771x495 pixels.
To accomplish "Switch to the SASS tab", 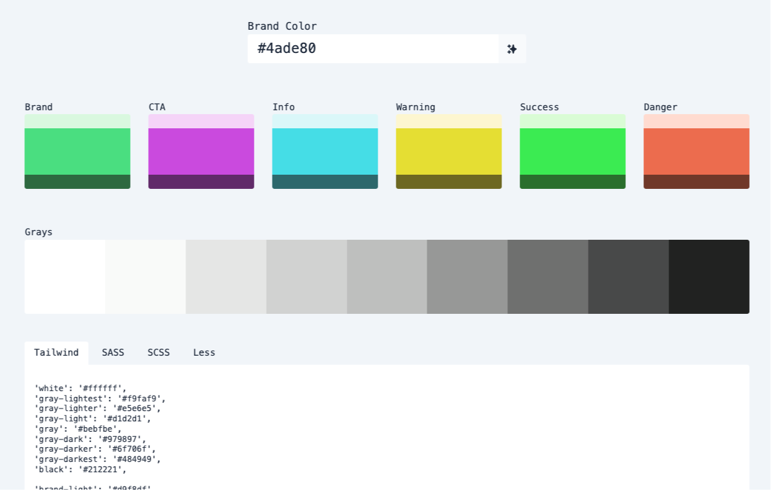I will (x=113, y=353).
